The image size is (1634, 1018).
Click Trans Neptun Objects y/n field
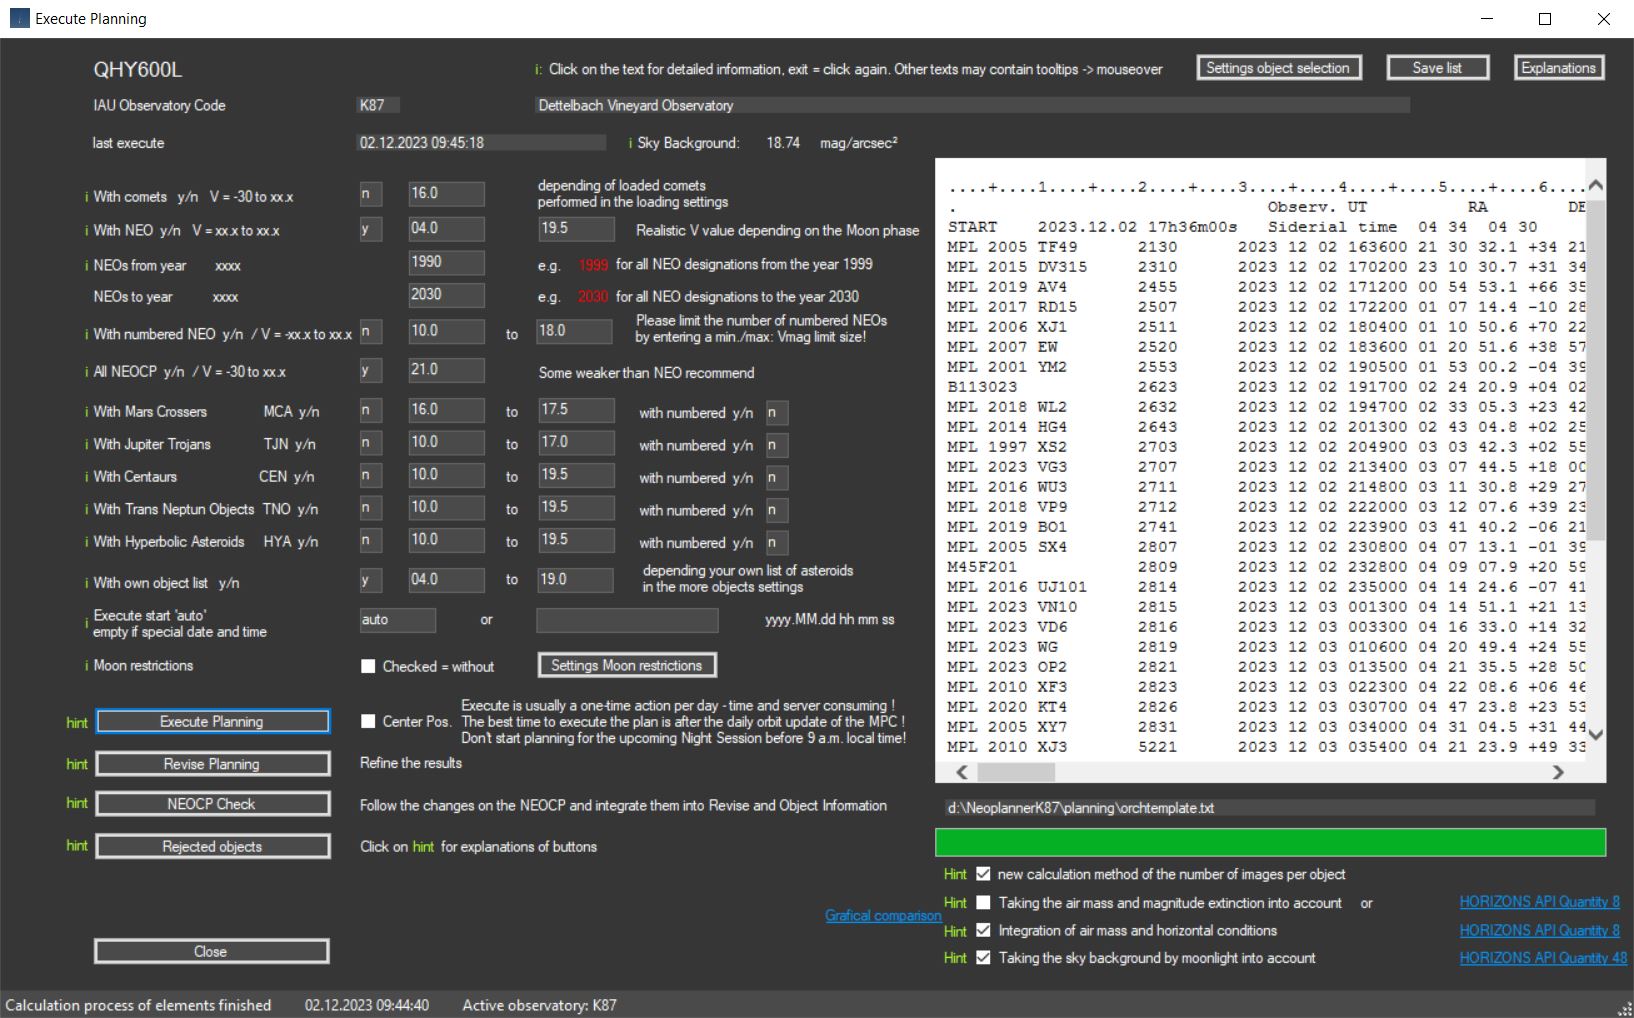[x=371, y=508]
